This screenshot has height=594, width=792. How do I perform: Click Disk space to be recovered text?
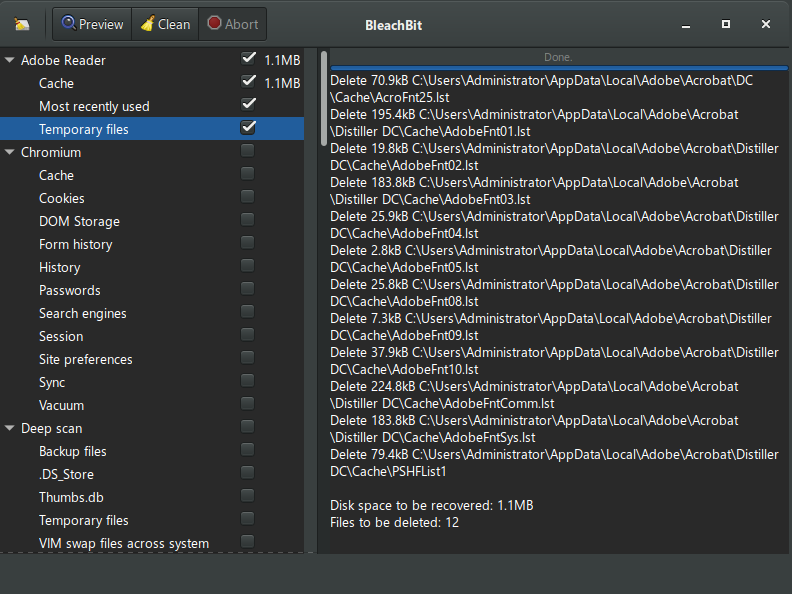coord(431,506)
